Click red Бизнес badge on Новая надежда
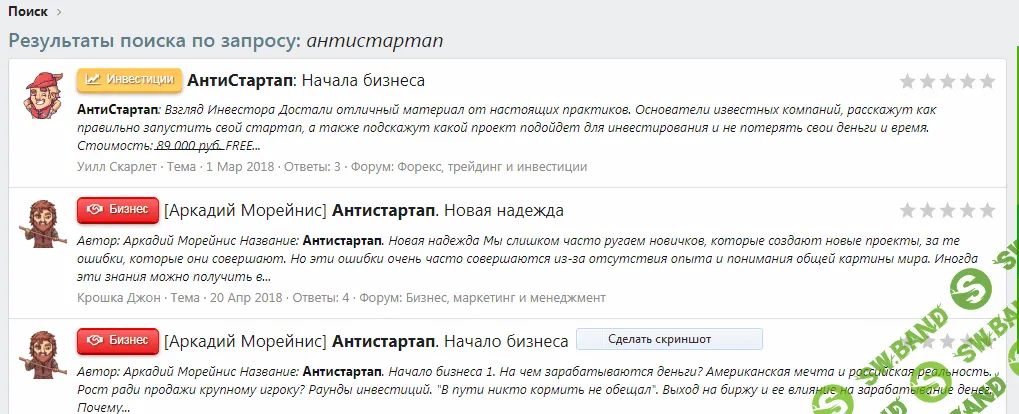1019x414 pixels. pyautogui.click(x=117, y=210)
